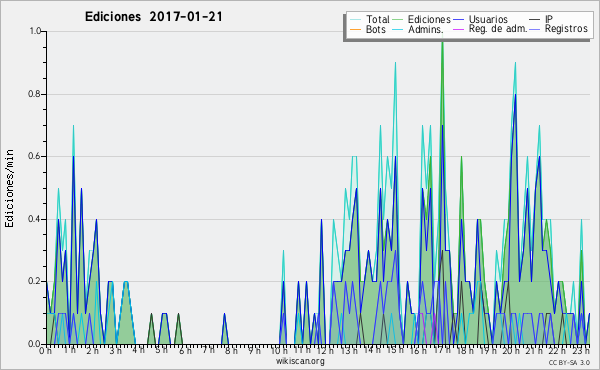Click the 23 h tick label on the x-axis
The width and height of the screenshot is (600, 370).
(x=581, y=350)
